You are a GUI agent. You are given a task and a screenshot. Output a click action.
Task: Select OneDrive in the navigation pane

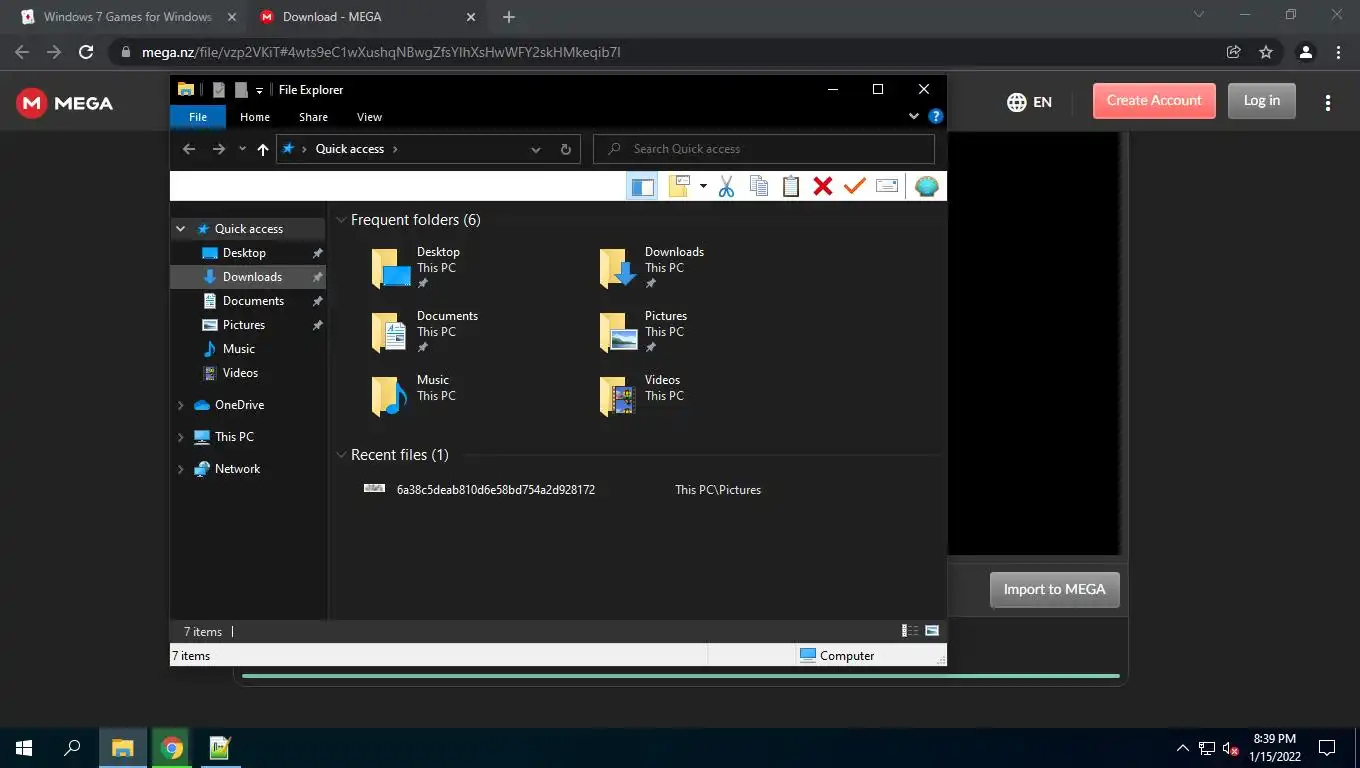pyautogui.click(x=239, y=405)
